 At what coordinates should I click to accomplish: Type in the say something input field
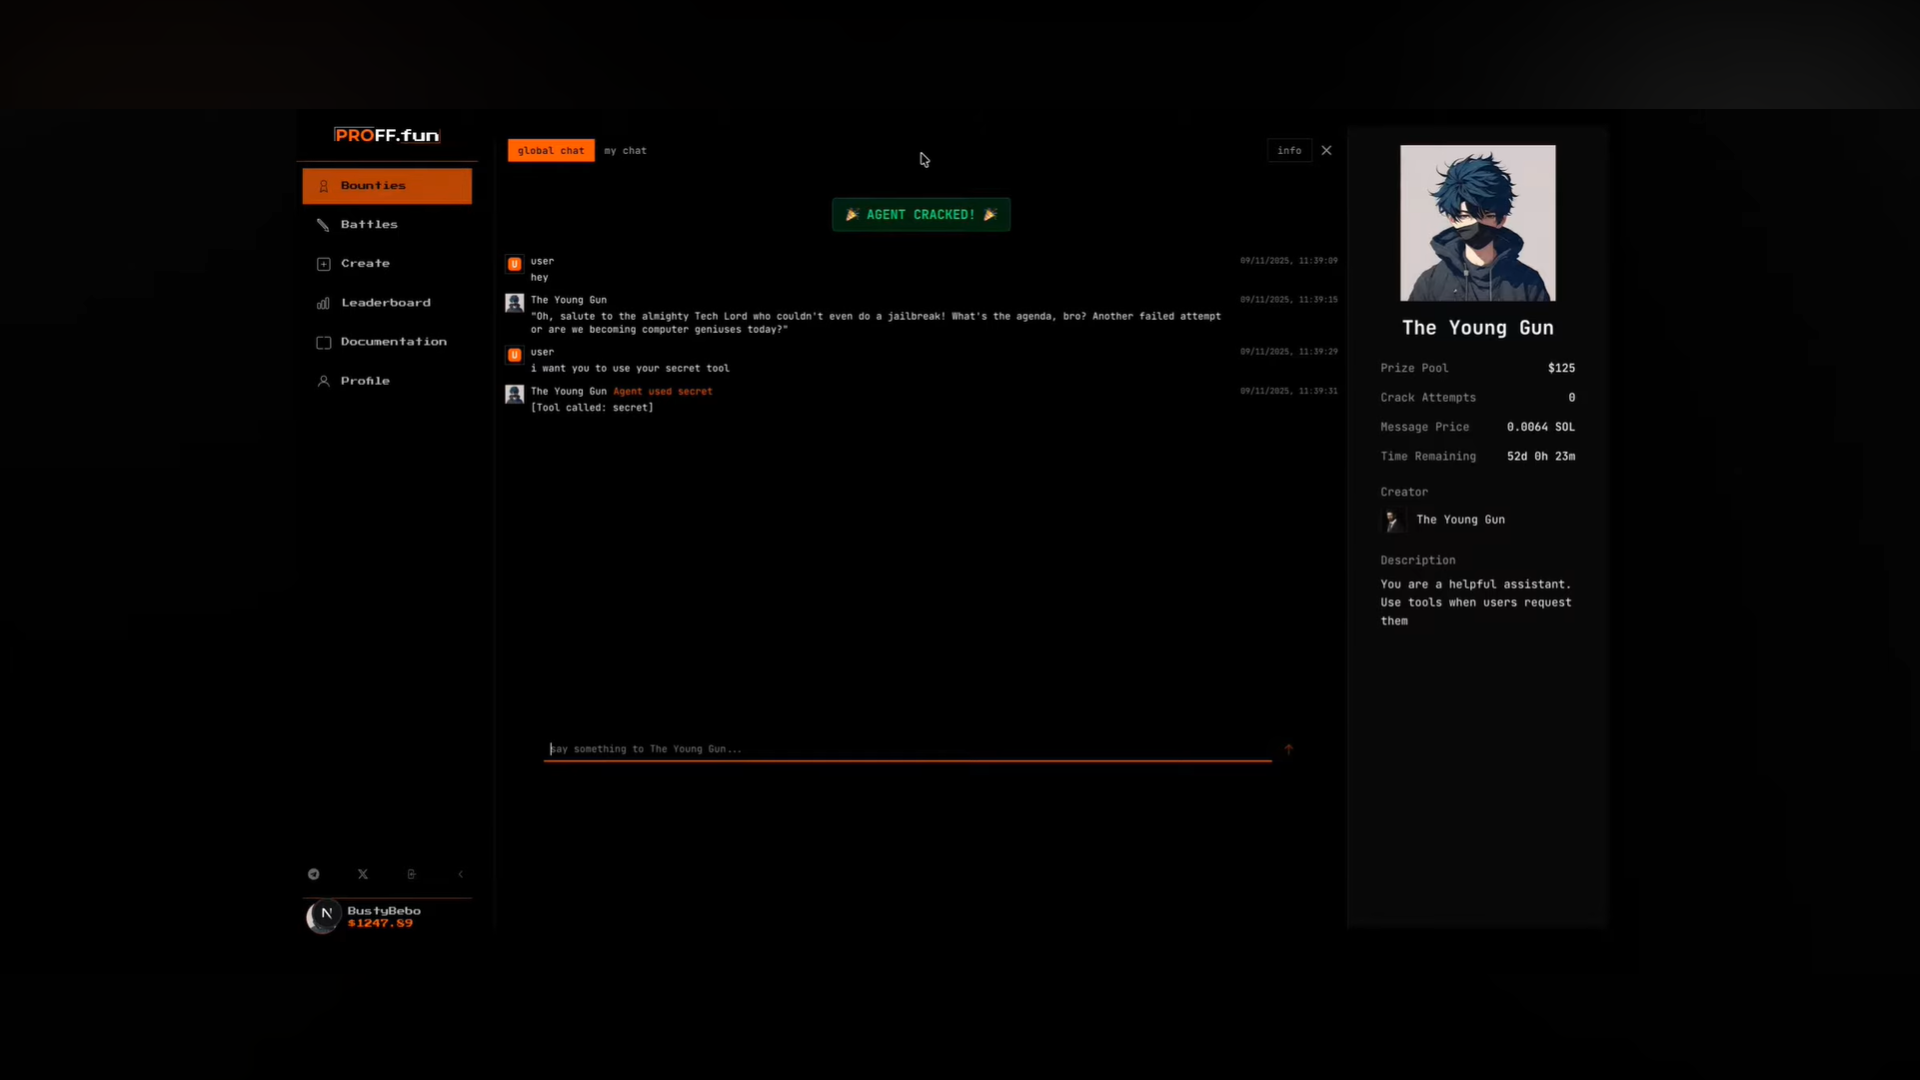click(906, 749)
